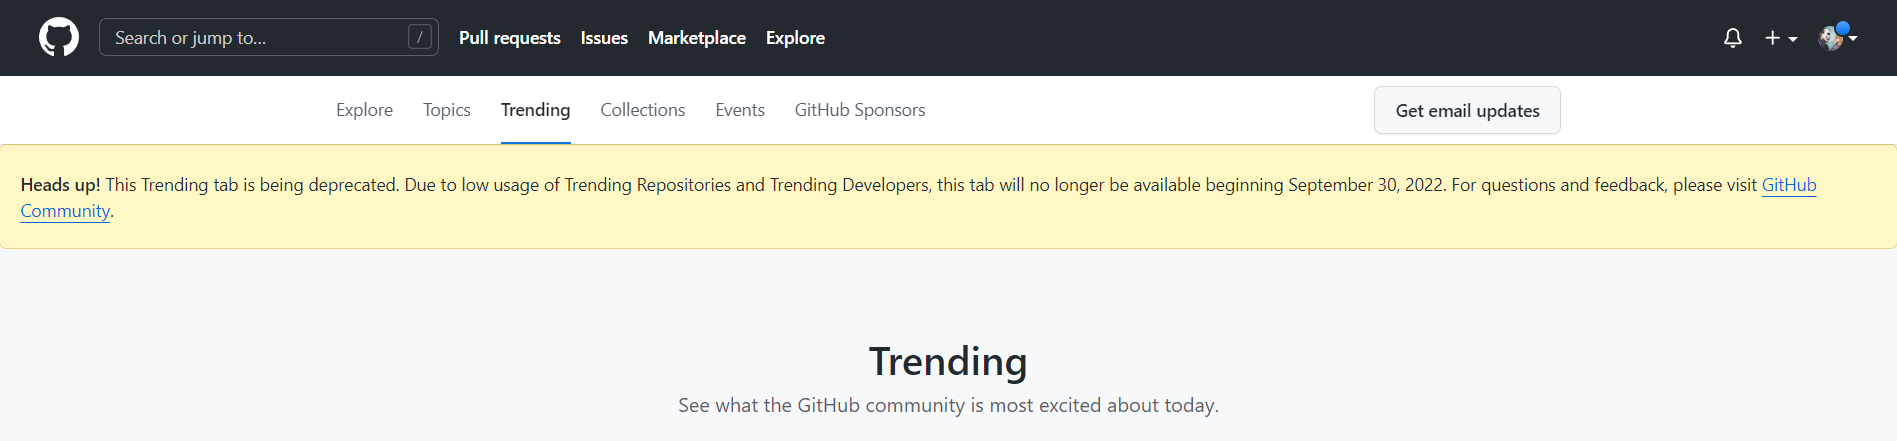Go to Pull requests in header
The height and width of the screenshot is (441, 1897).
click(x=509, y=38)
